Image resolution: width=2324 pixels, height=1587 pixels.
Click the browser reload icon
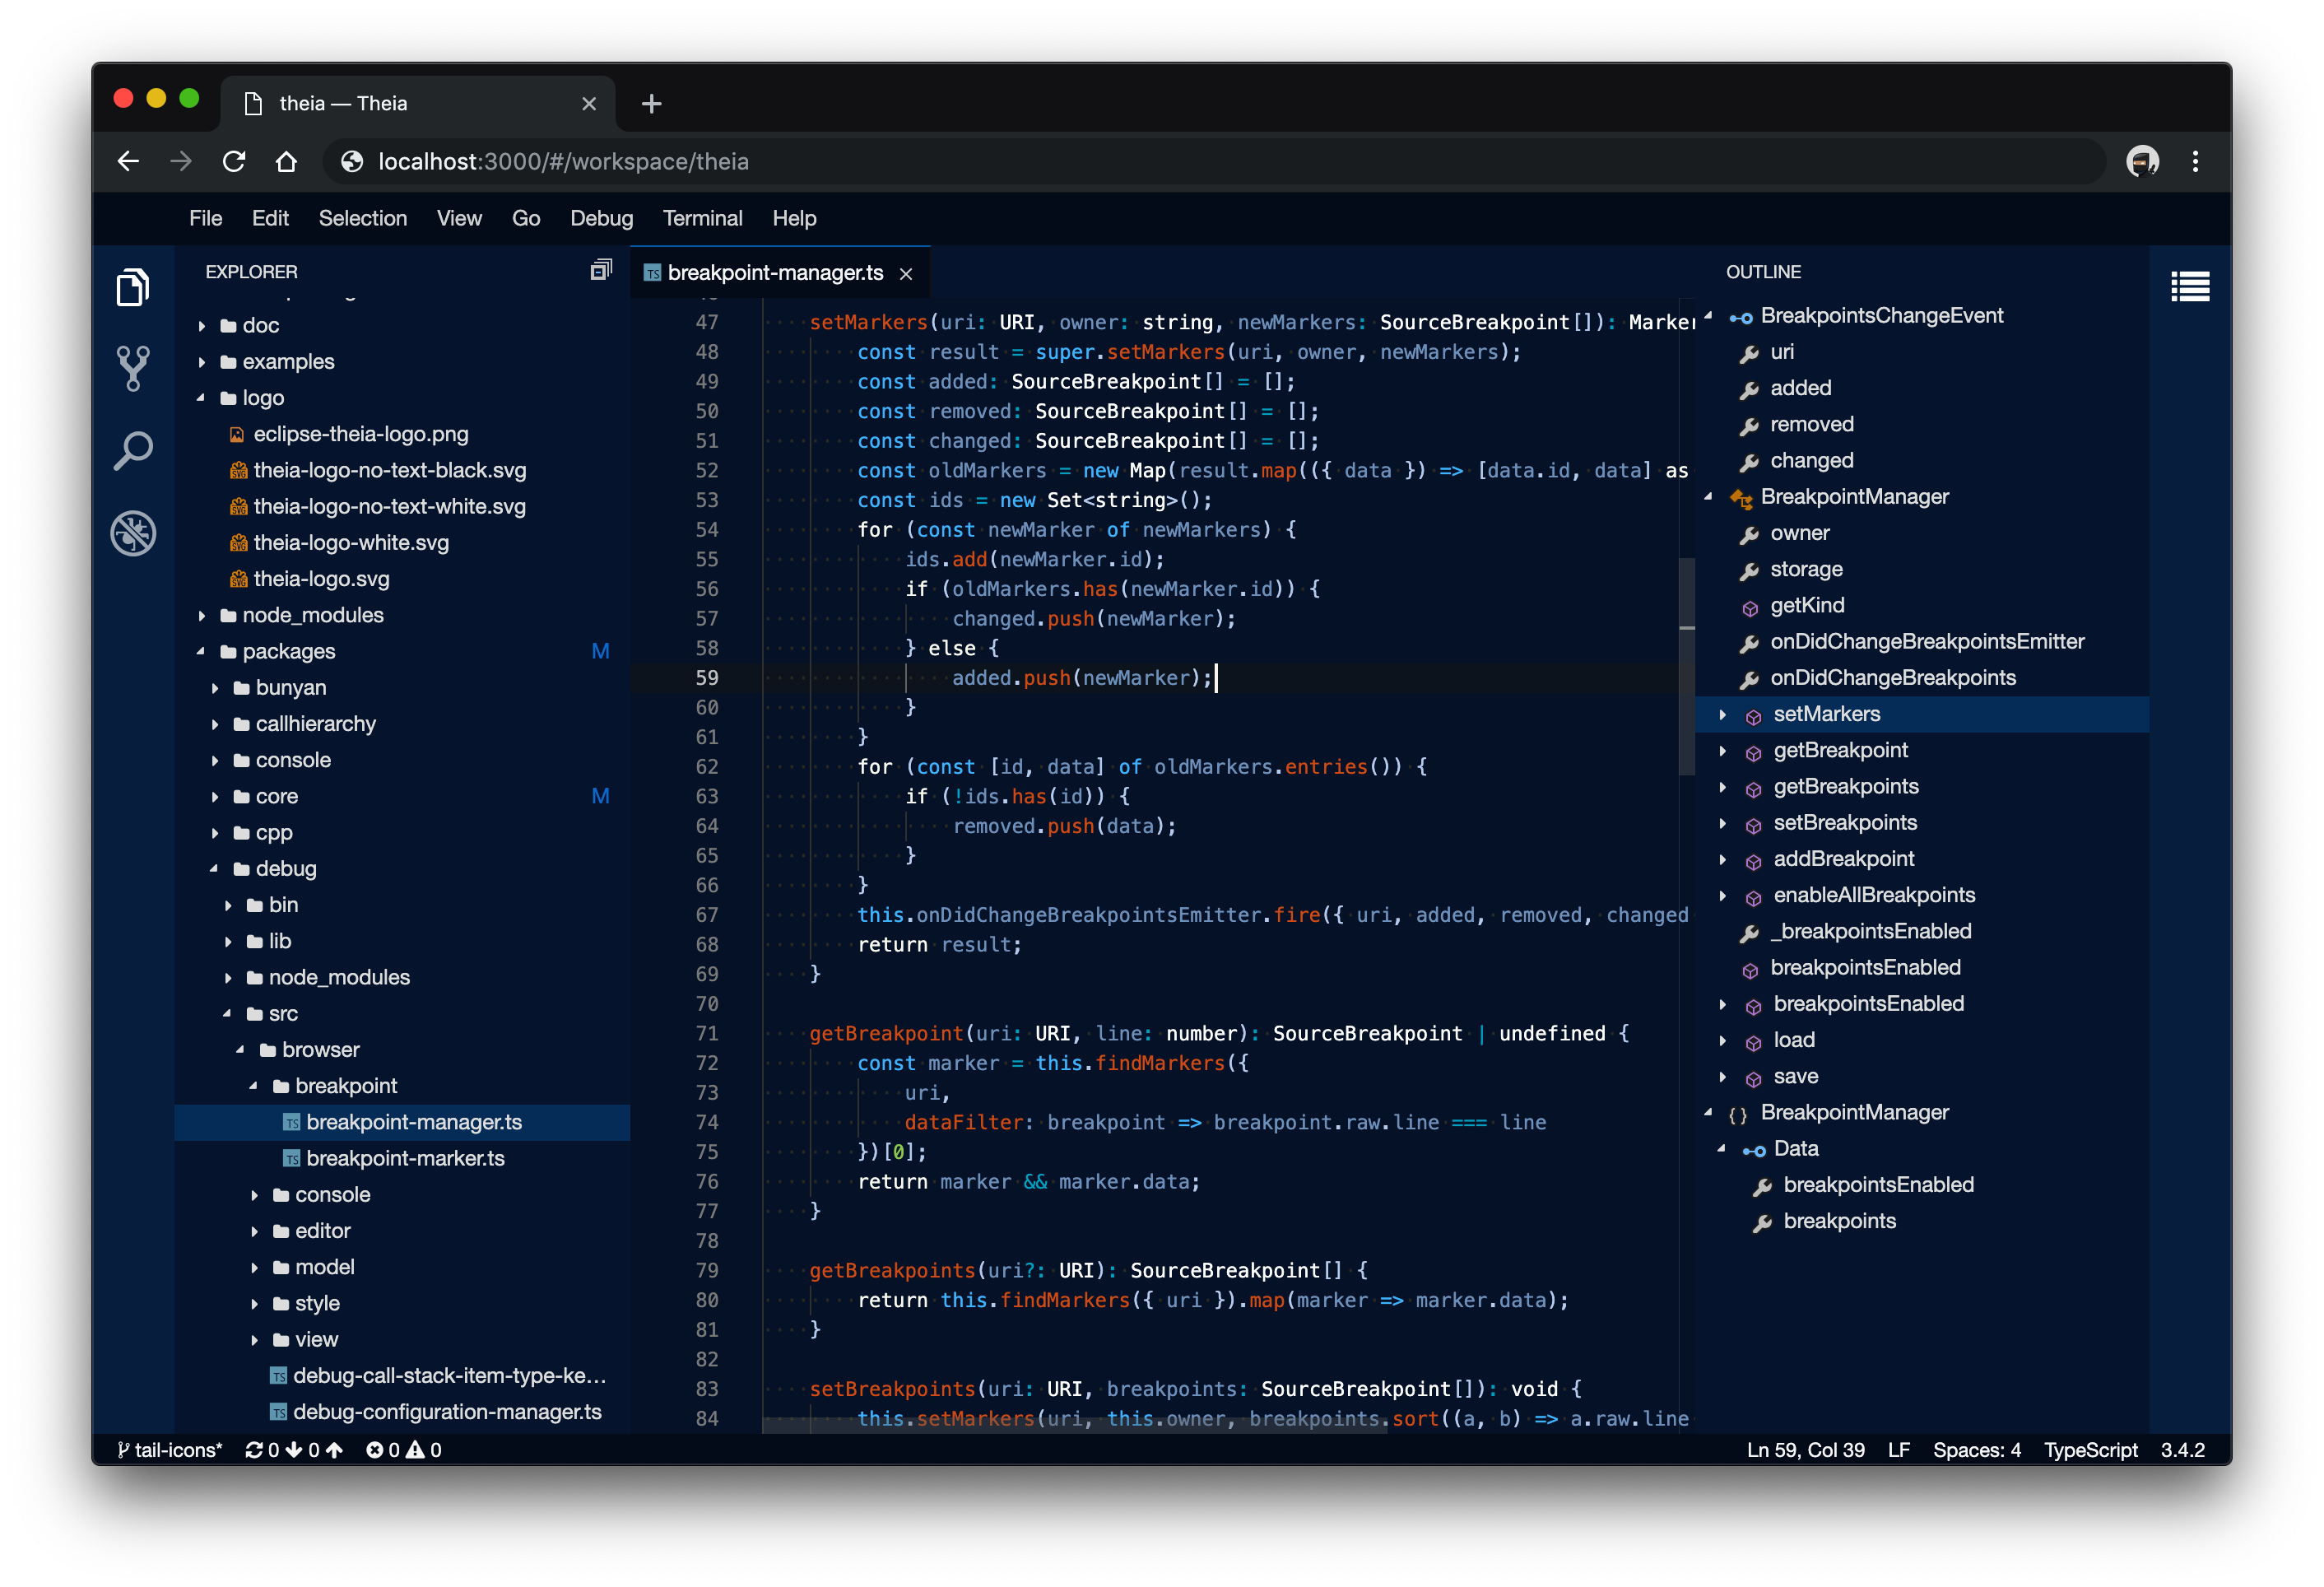(234, 161)
